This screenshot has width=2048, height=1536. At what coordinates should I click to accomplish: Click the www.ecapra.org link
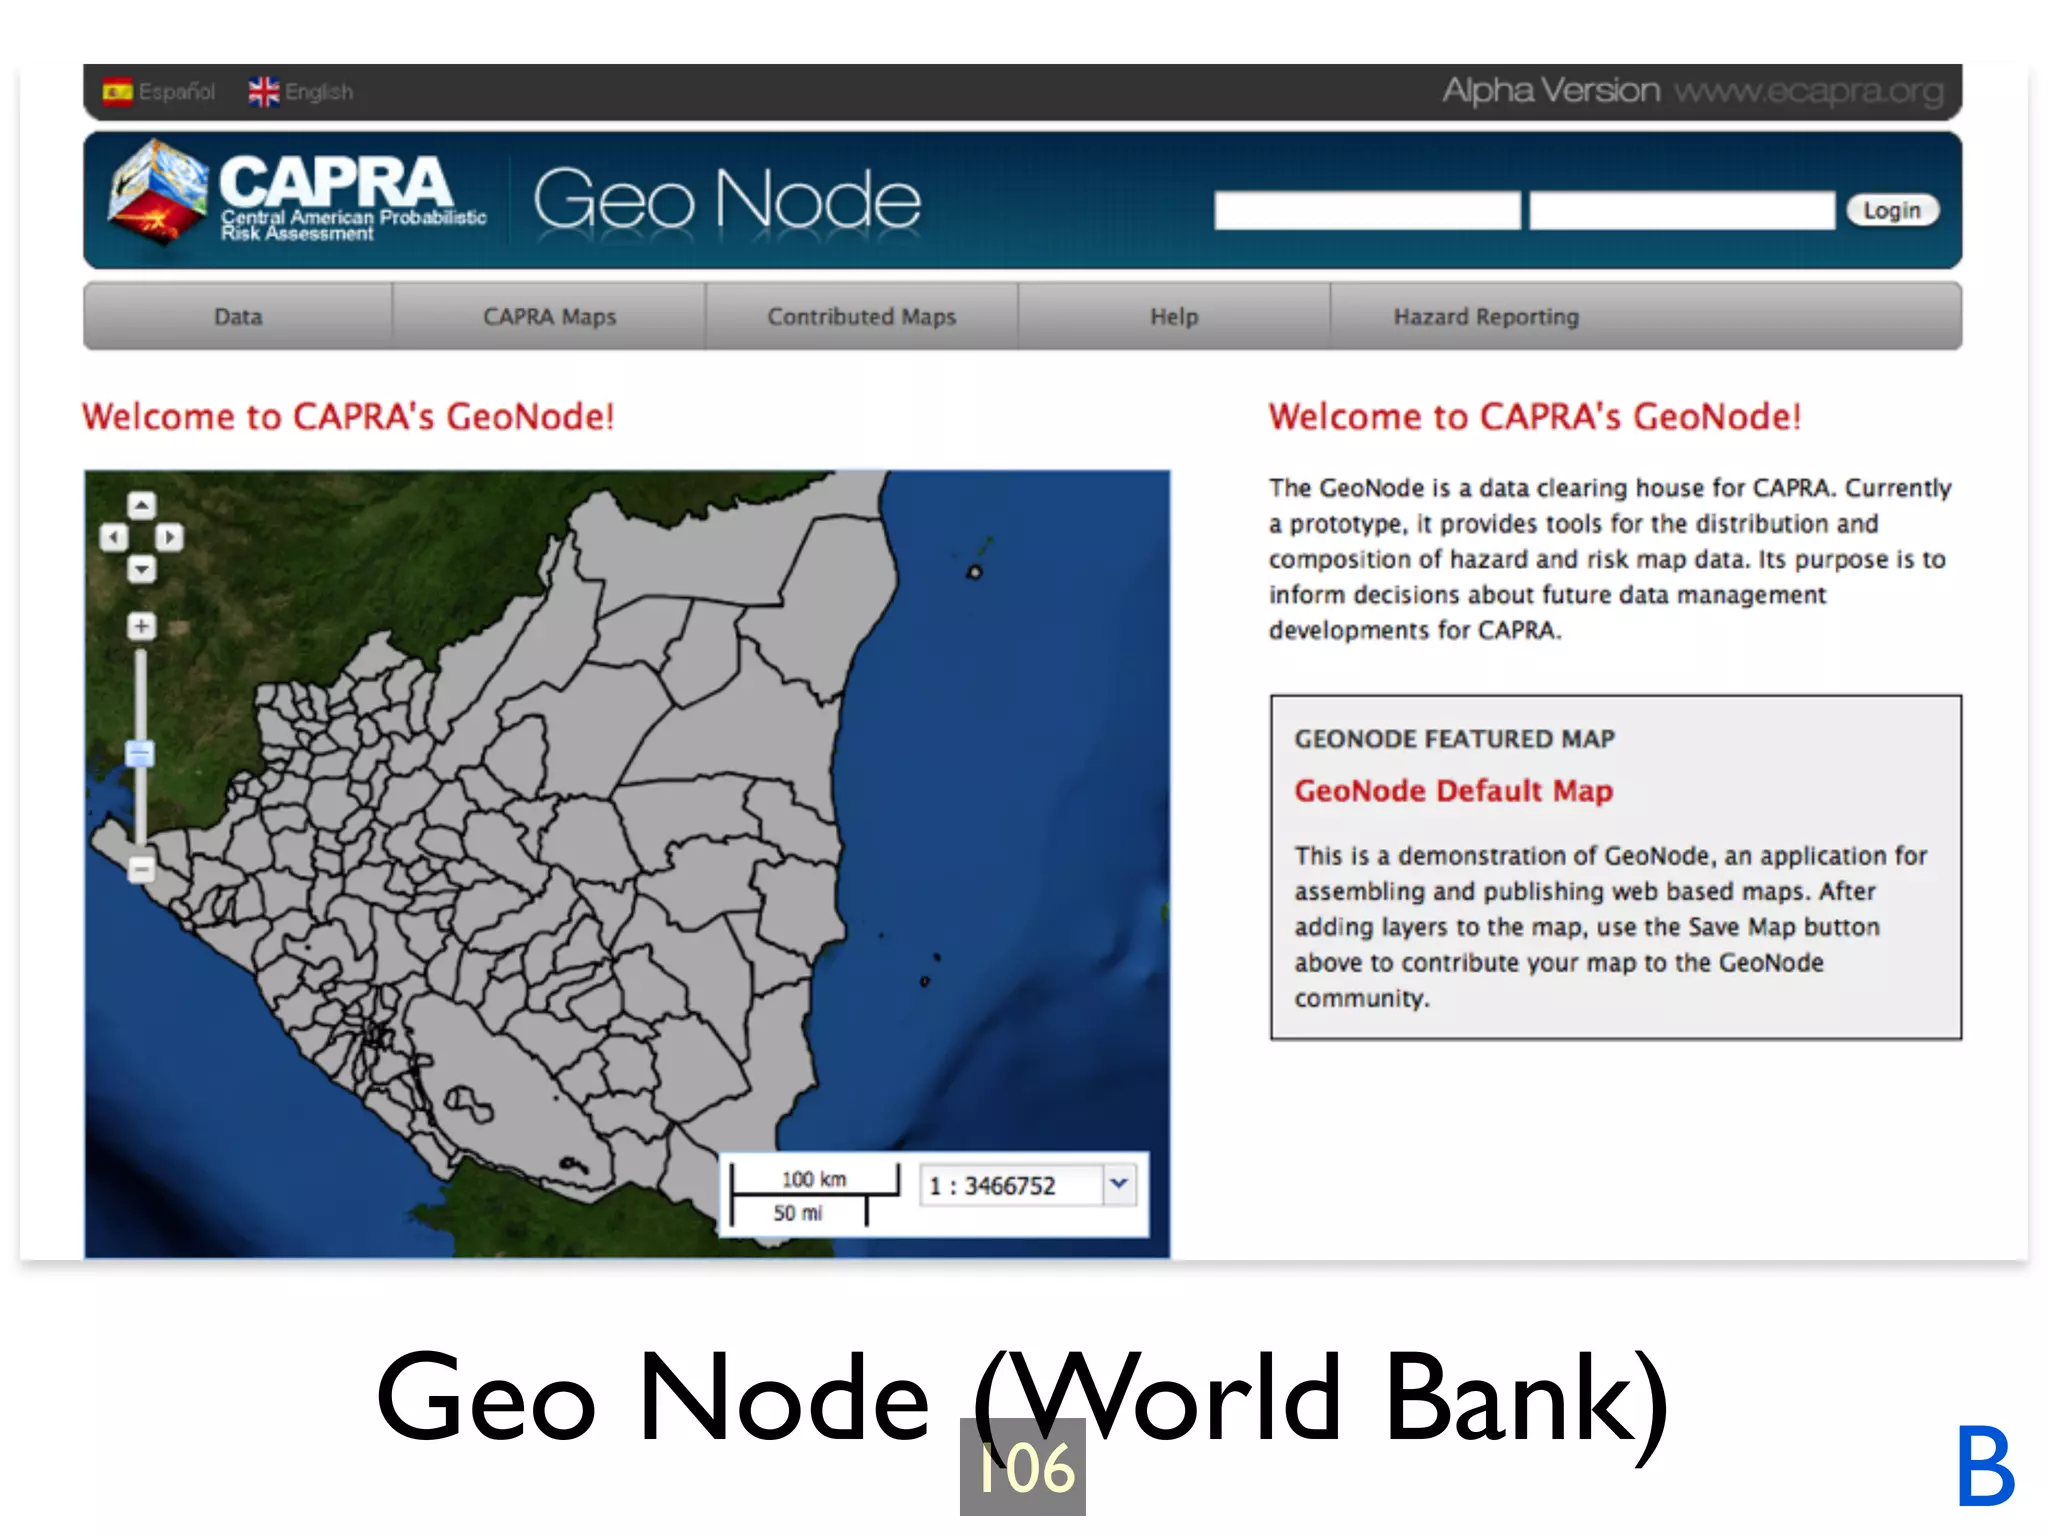pyautogui.click(x=1809, y=91)
